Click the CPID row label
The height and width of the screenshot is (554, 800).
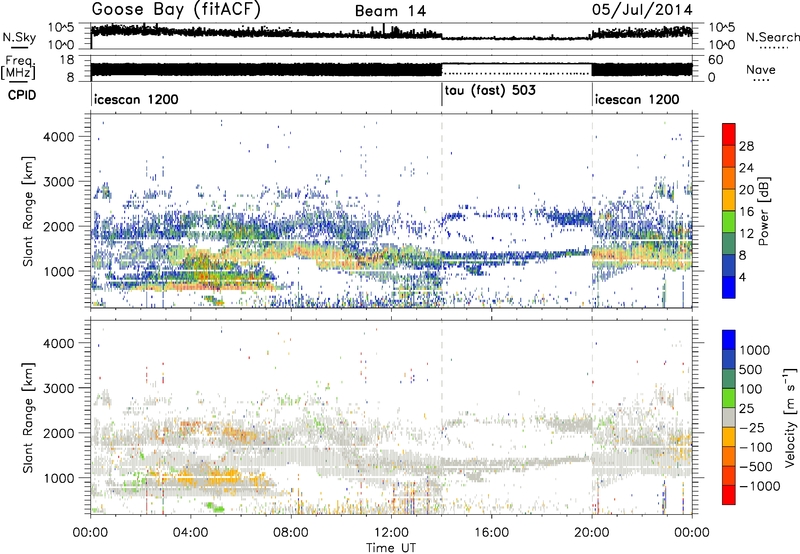[x=22, y=95]
